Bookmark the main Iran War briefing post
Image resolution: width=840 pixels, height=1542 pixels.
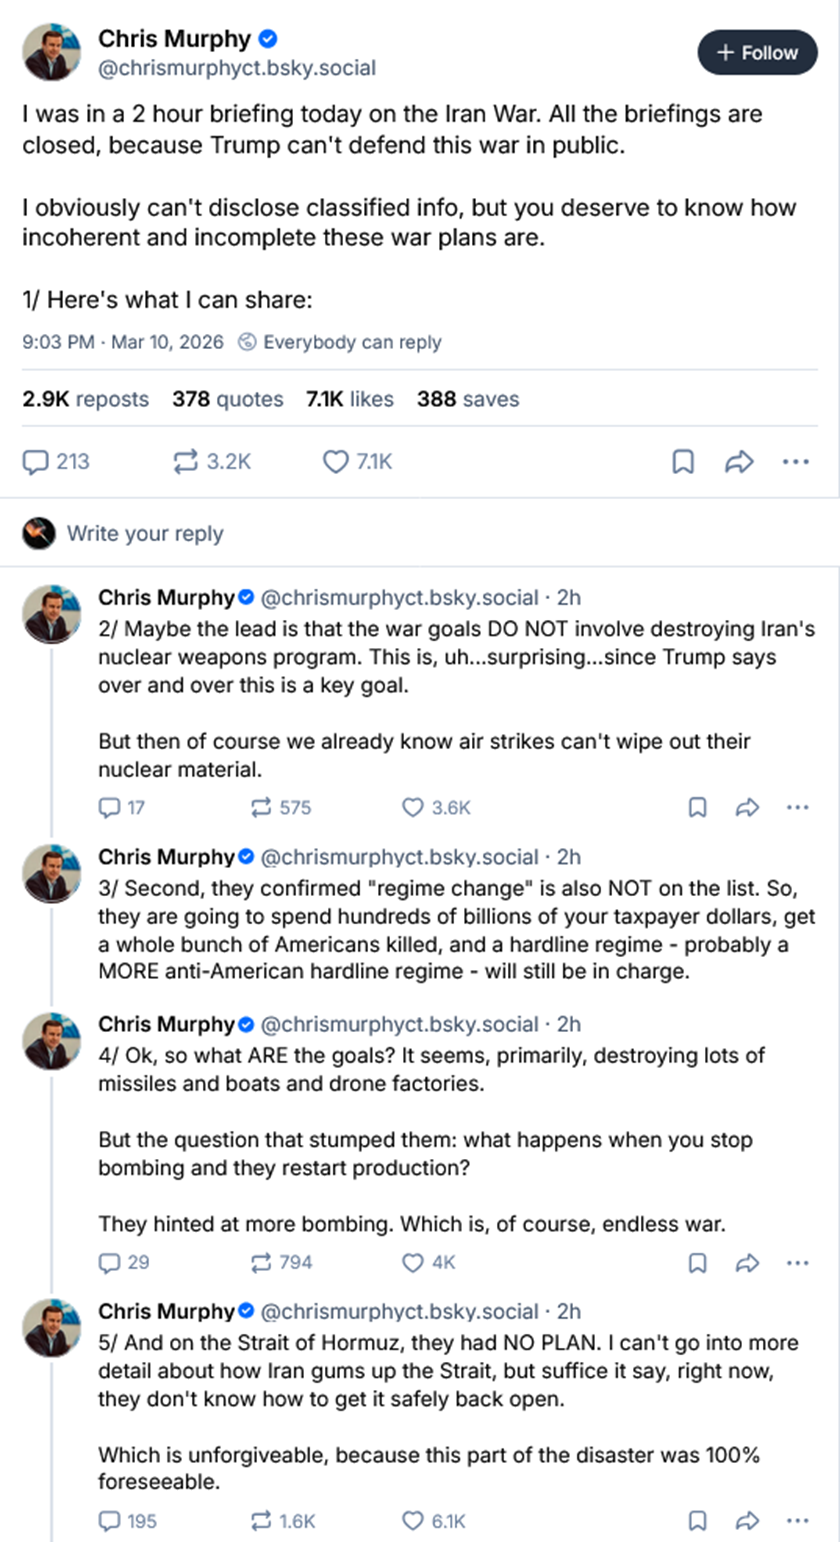click(683, 462)
